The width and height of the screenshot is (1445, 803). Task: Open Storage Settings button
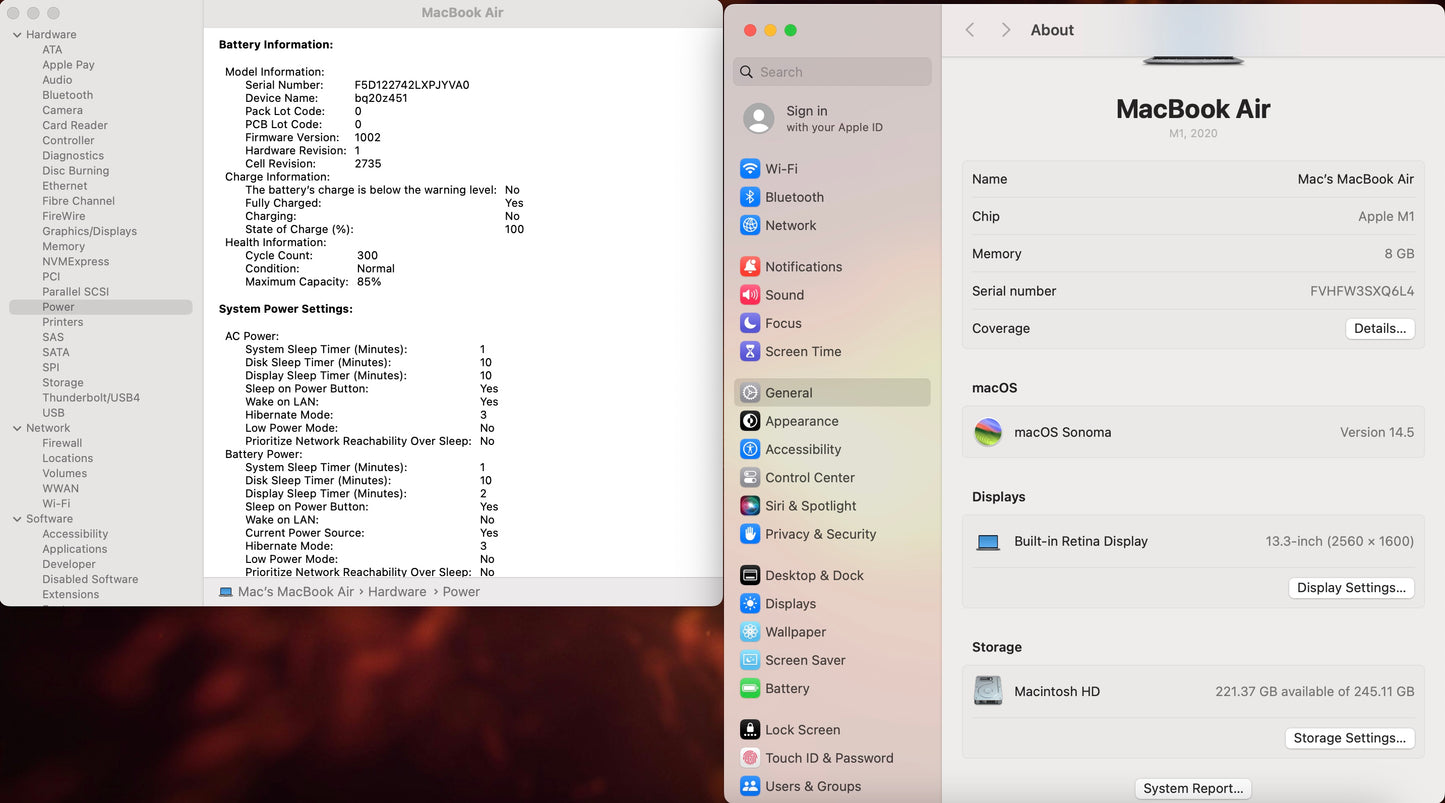1348,738
